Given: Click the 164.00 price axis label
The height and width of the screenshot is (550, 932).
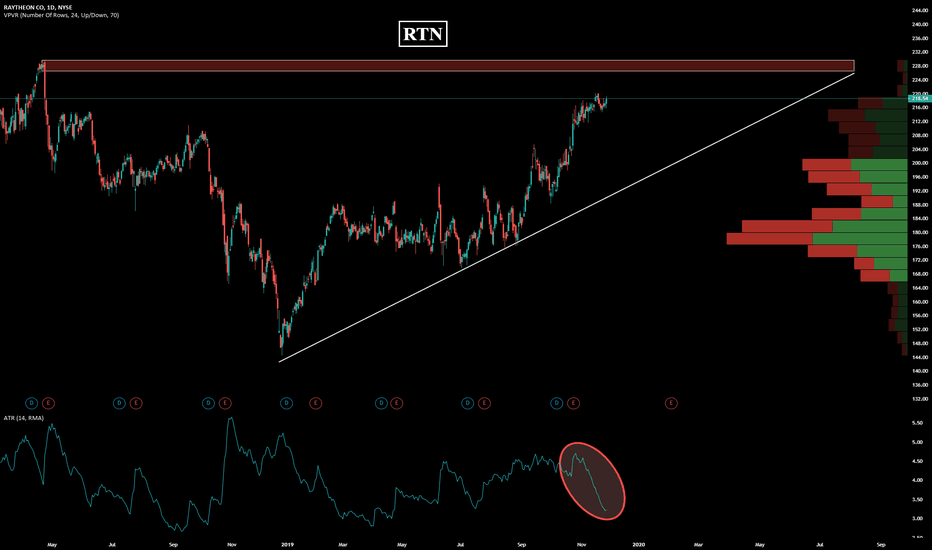Looking at the screenshot, I should [920, 288].
